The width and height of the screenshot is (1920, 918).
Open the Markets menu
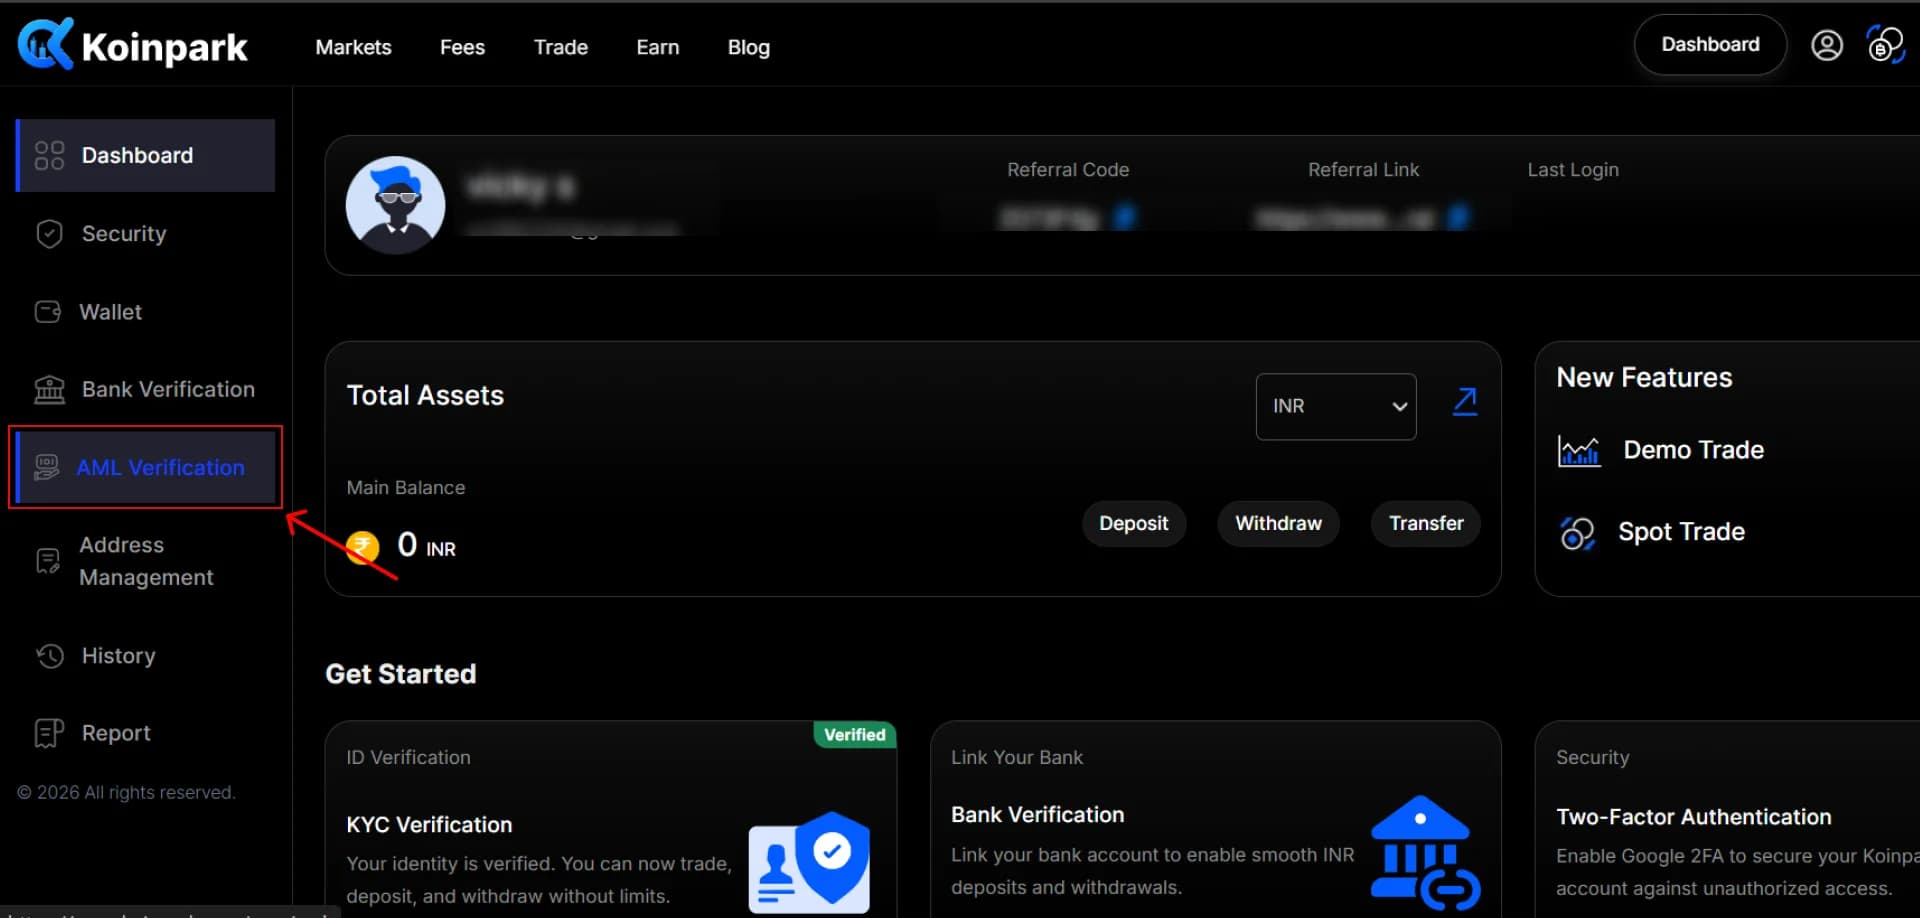click(353, 47)
